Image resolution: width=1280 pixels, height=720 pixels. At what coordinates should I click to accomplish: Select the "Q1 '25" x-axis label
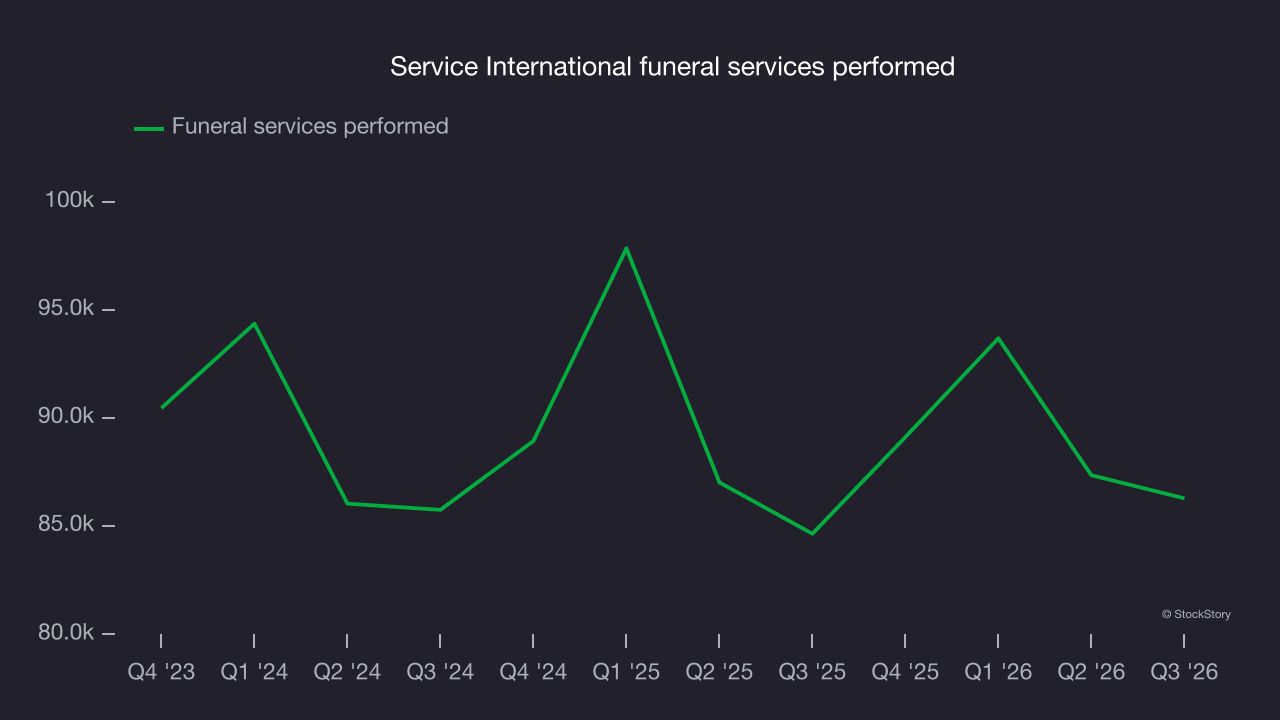pyautogui.click(x=626, y=672)
